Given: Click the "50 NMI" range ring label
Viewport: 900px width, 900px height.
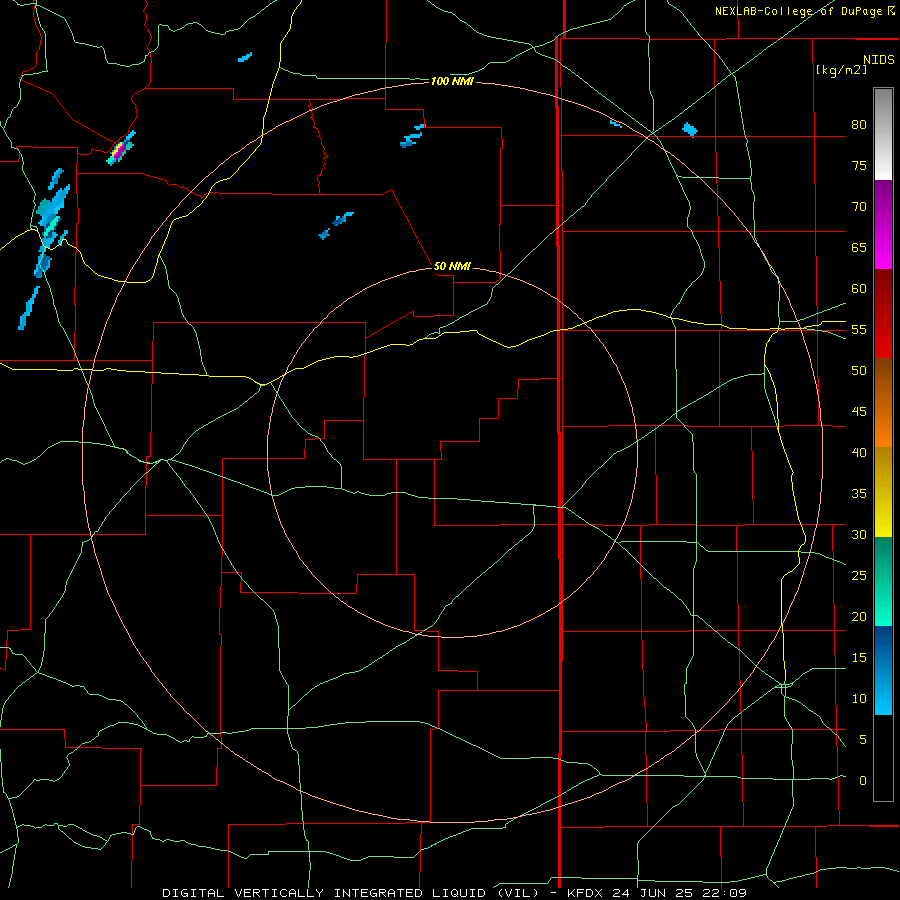Looking at the screenshot, I should [452, 266].
